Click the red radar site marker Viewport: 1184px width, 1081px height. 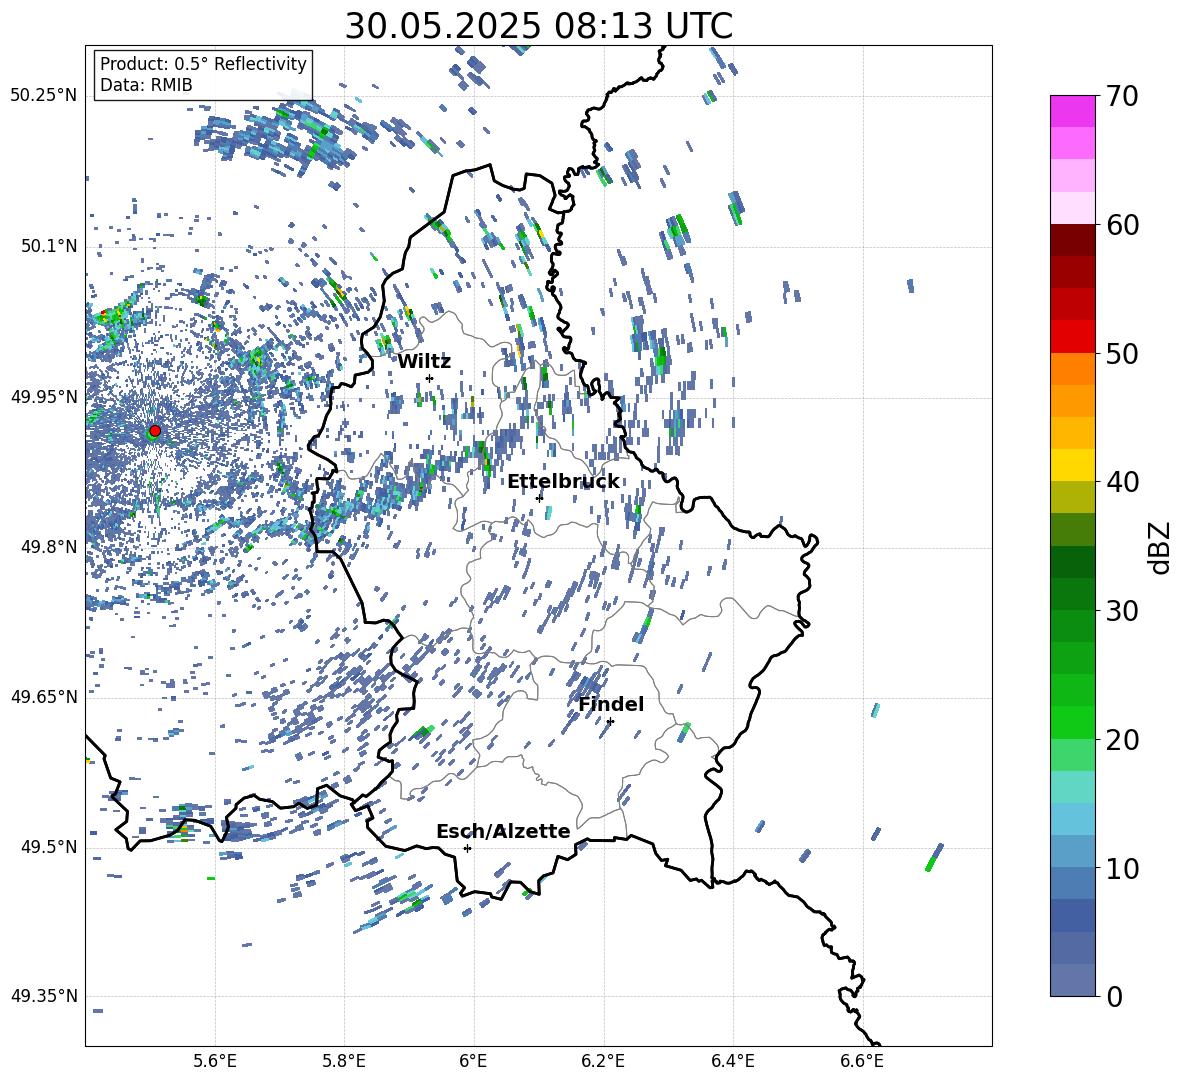(x=155, y=430)
